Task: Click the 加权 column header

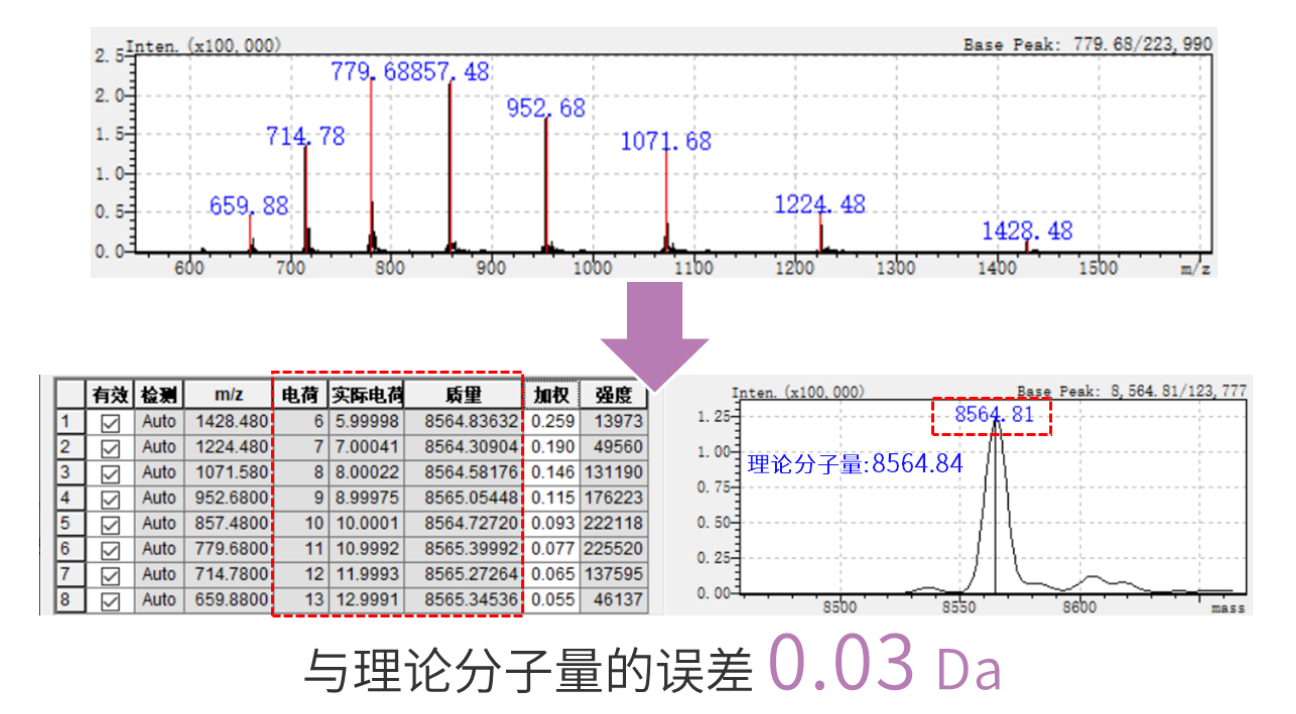Action: click(x=550, y=395)
